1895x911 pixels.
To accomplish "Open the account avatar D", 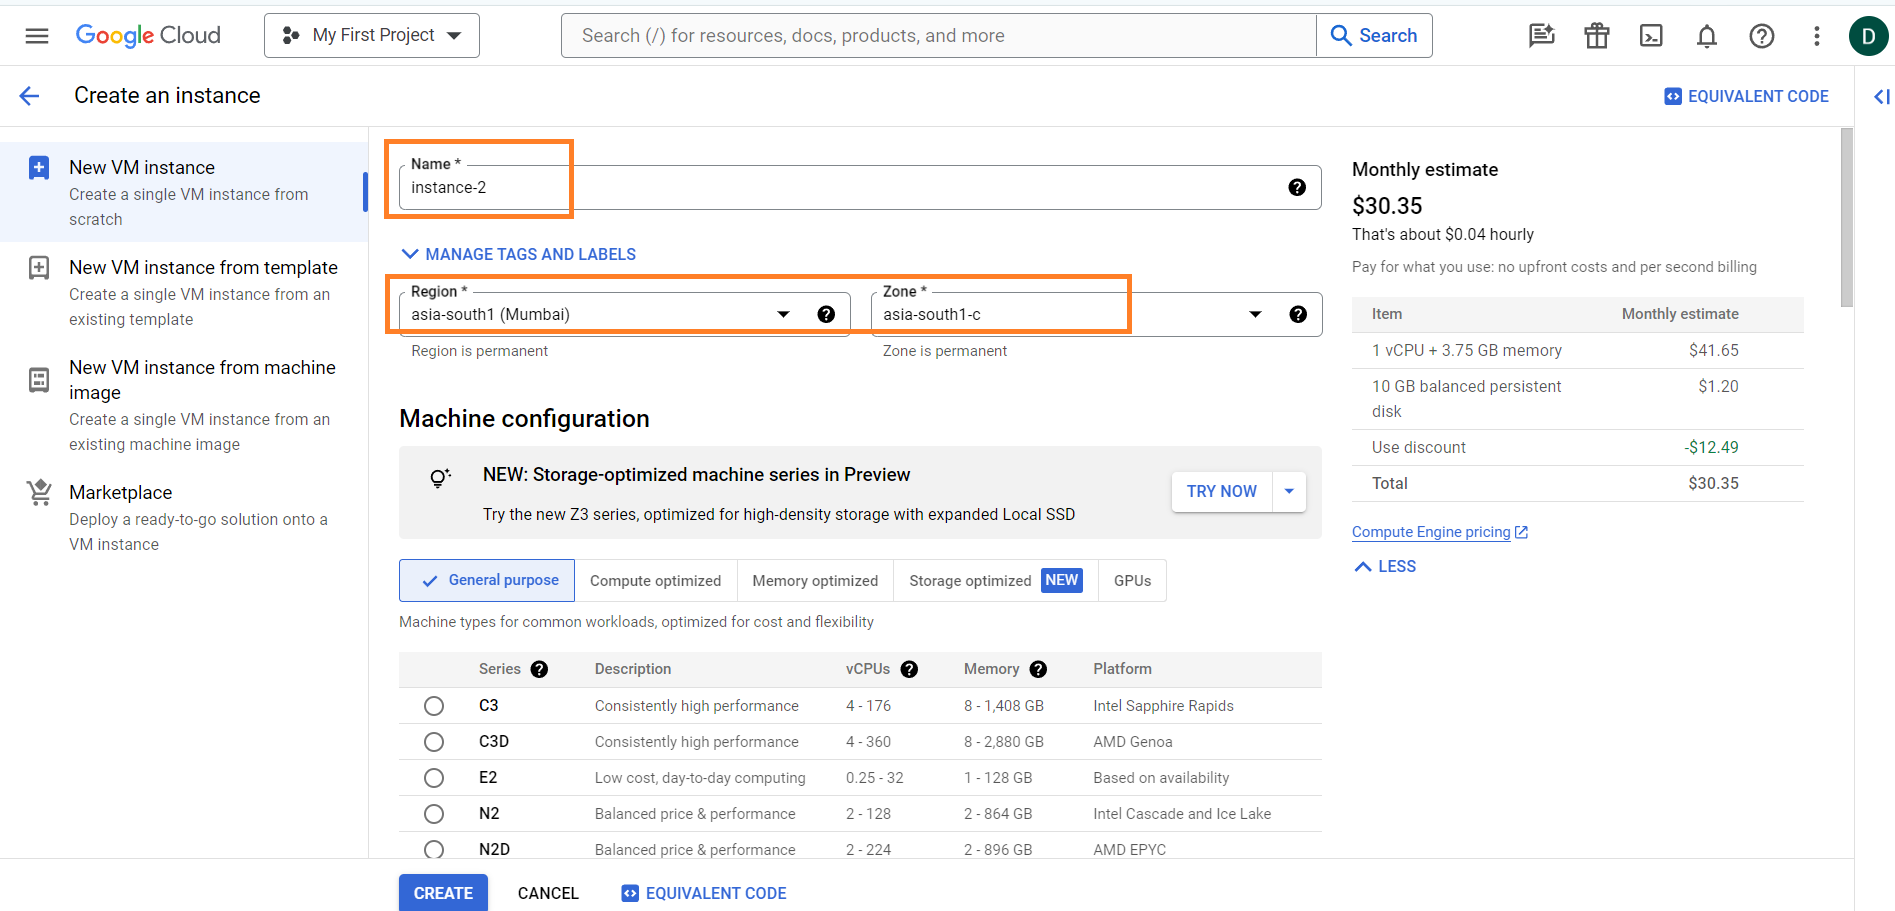I will click(x=1868, y=36).
